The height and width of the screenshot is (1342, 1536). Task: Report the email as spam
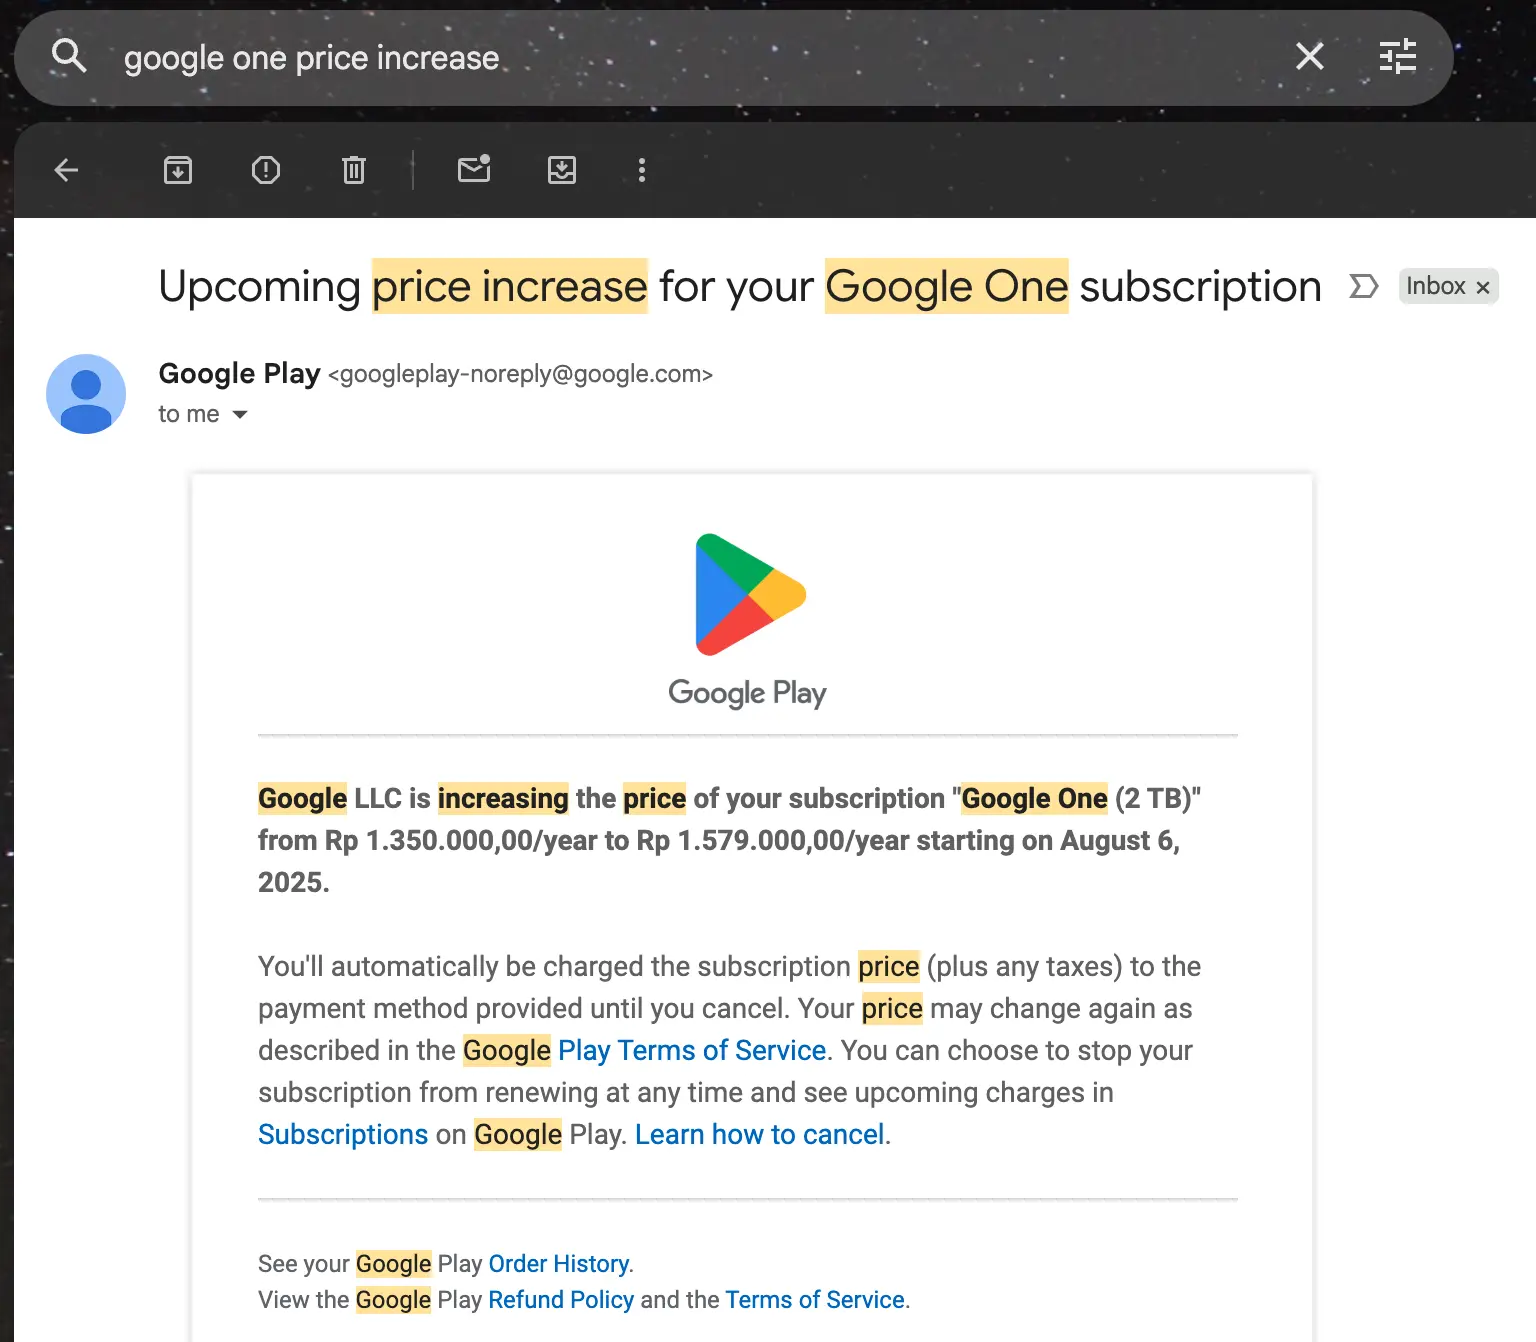pyautogui.click(x=265, y=170)
